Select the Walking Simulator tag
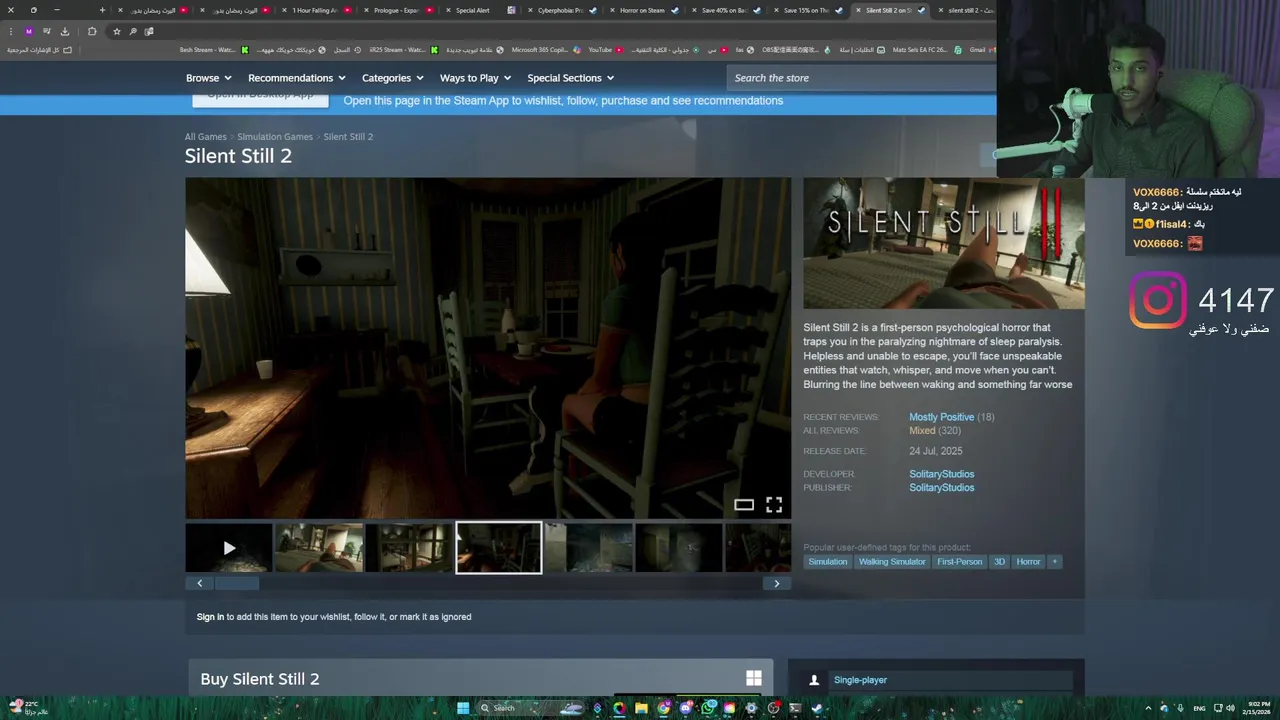The image size is (1280, 720). coord(892,562)
